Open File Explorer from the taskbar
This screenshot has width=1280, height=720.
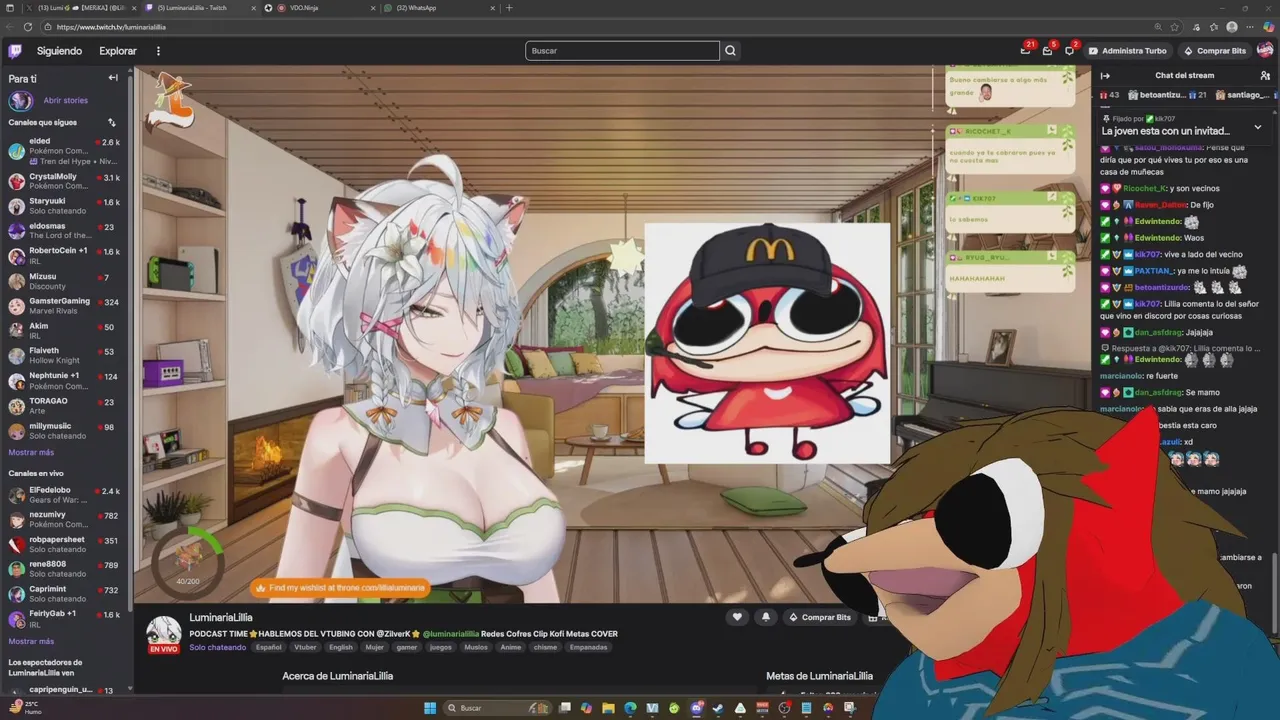point(608,708)
